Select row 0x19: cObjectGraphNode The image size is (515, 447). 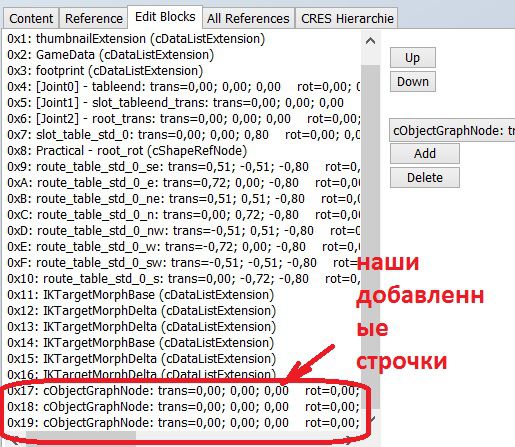tap(182, 423)
